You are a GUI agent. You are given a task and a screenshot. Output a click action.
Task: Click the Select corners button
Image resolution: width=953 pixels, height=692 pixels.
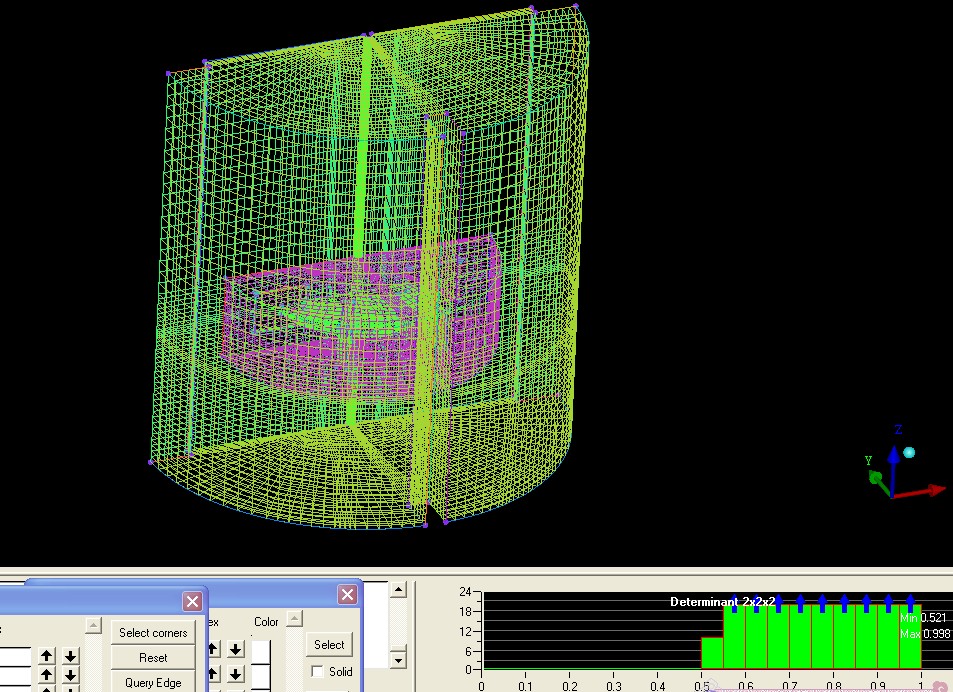point(153,632)
